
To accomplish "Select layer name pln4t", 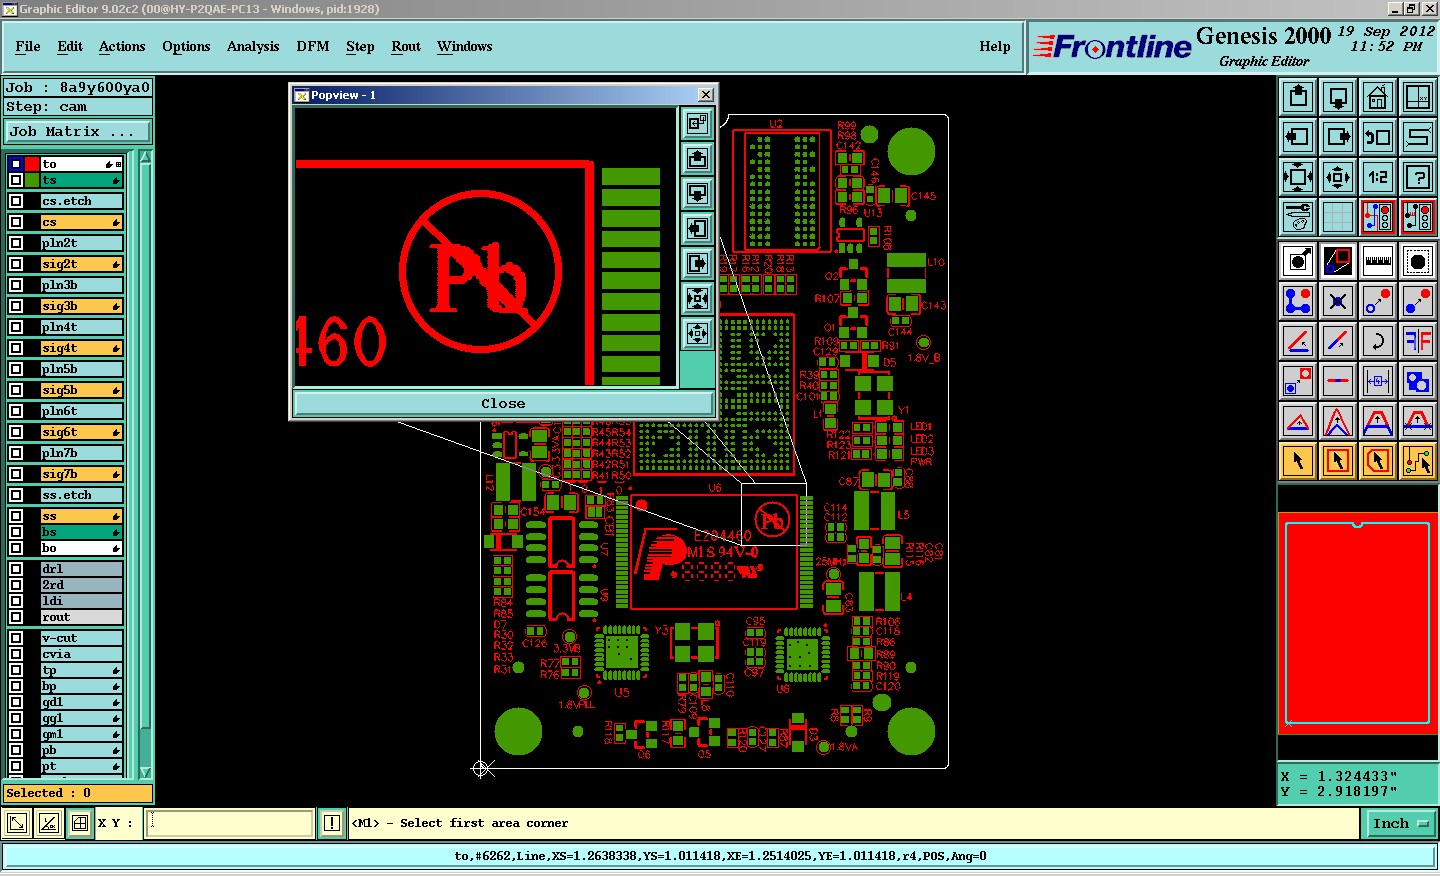I will tap(81, 327).
